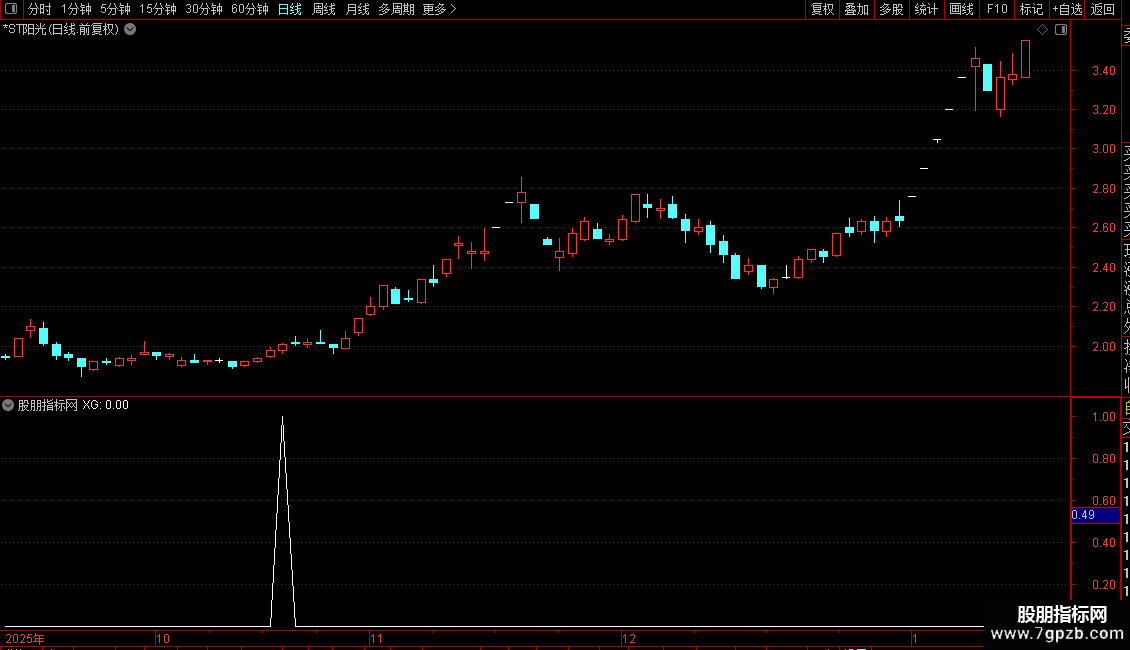Click the diamond icon in main chart
The image size is (1130, 650).
tap(1042, 30)
